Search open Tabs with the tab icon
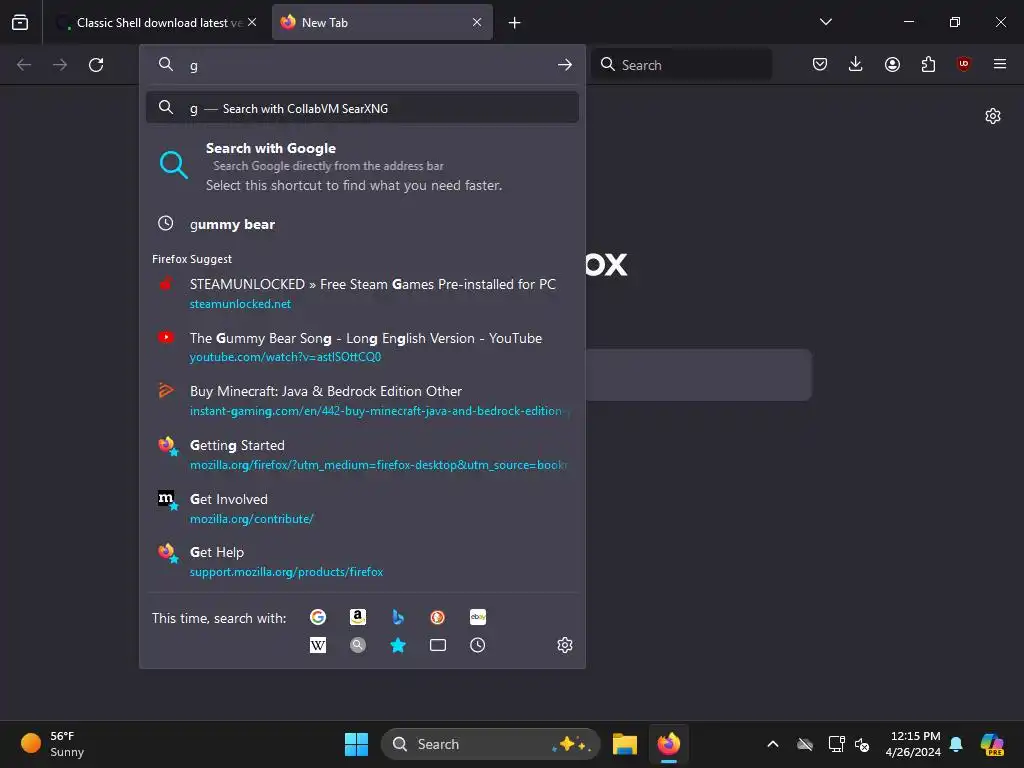This screenshot has height=768, width=1024. coord(438,645)
